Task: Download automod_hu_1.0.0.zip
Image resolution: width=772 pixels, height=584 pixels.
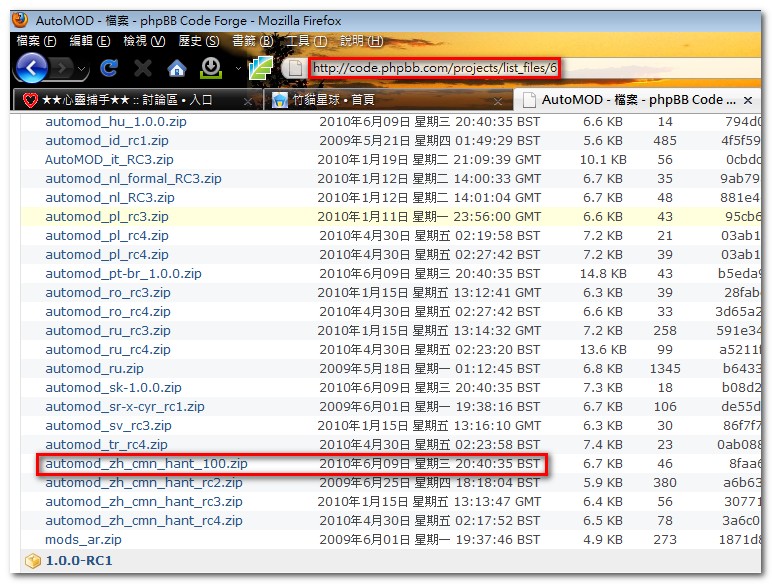Action: point(116,122)
